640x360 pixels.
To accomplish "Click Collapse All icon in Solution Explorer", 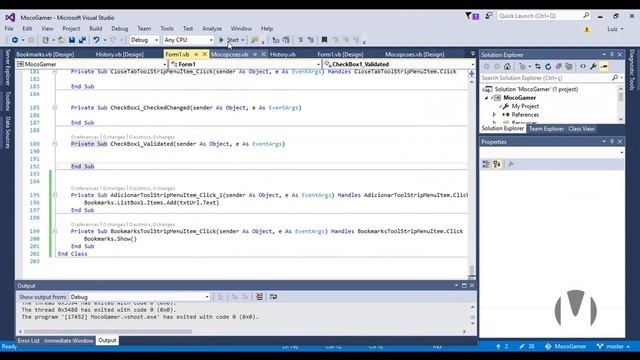I will coord(558,67).
